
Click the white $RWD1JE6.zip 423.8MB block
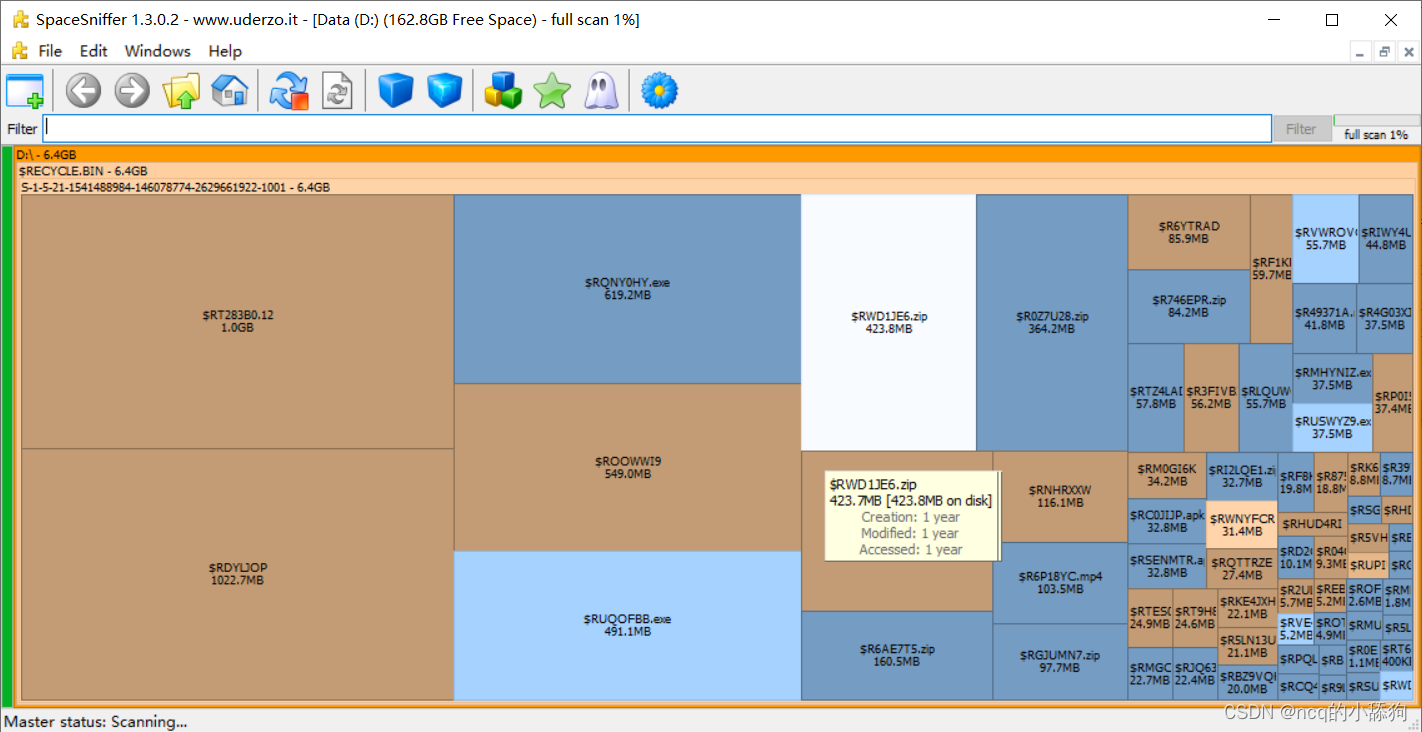click(888, 322)
